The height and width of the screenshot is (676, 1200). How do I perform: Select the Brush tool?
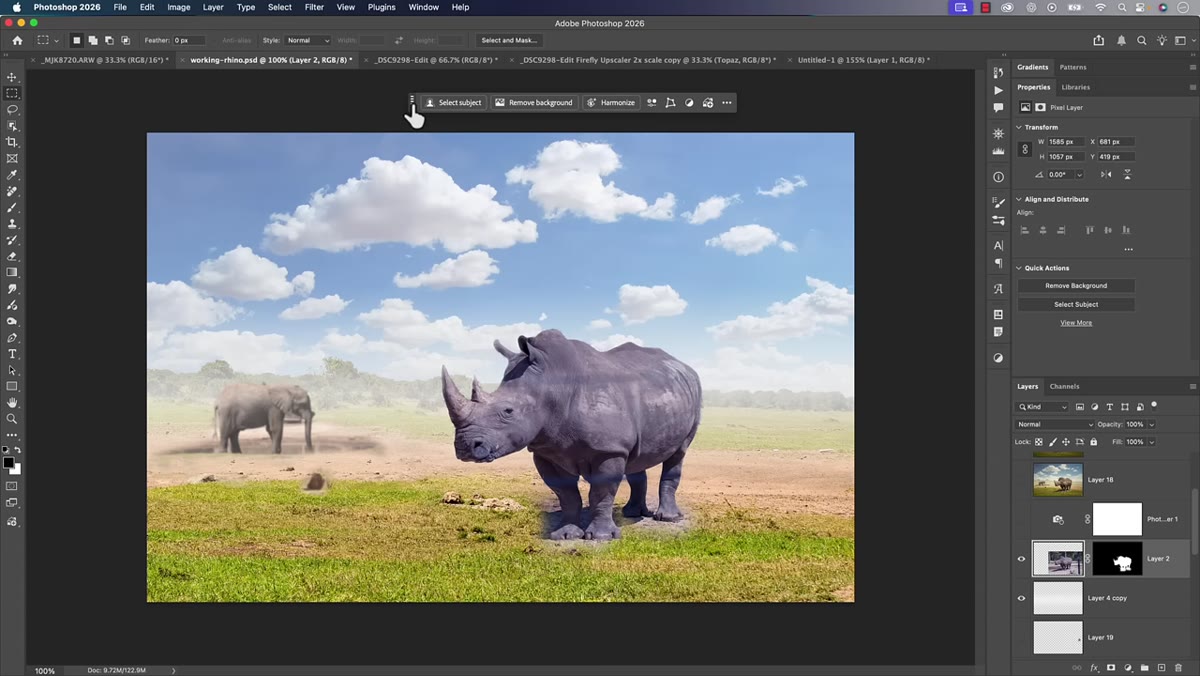point(12,207)
